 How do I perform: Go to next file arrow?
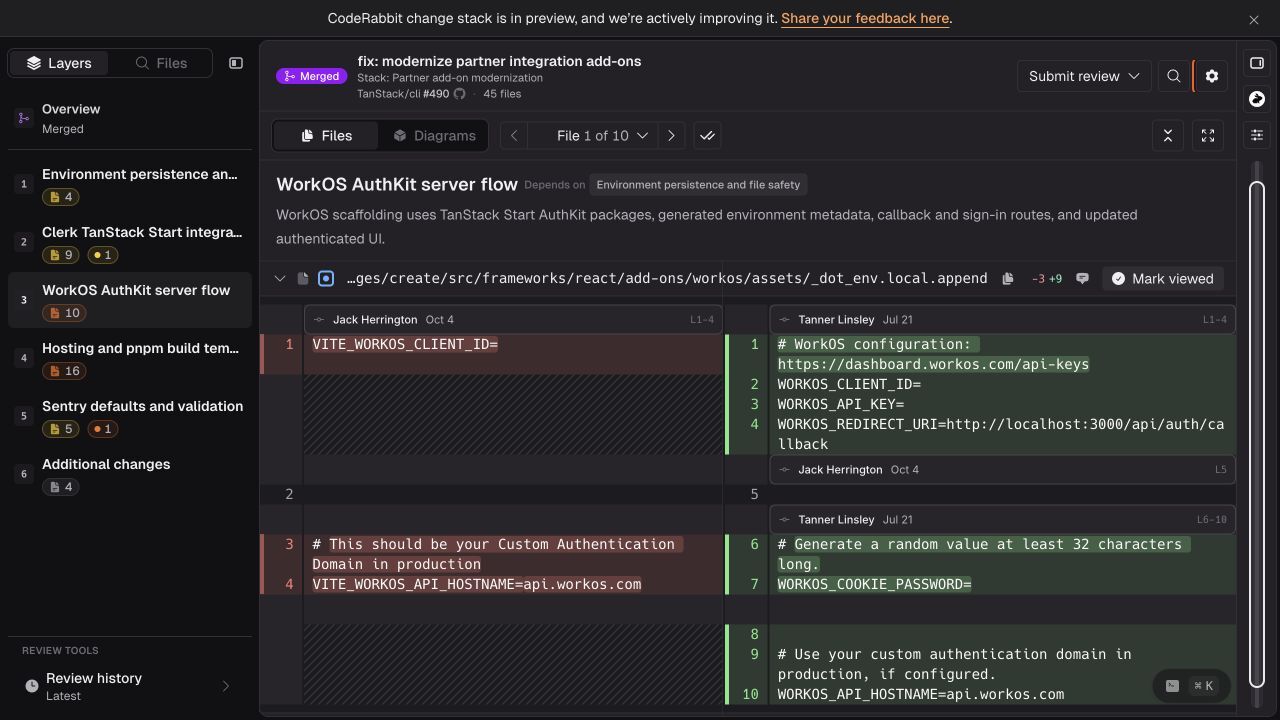(671, 136)
